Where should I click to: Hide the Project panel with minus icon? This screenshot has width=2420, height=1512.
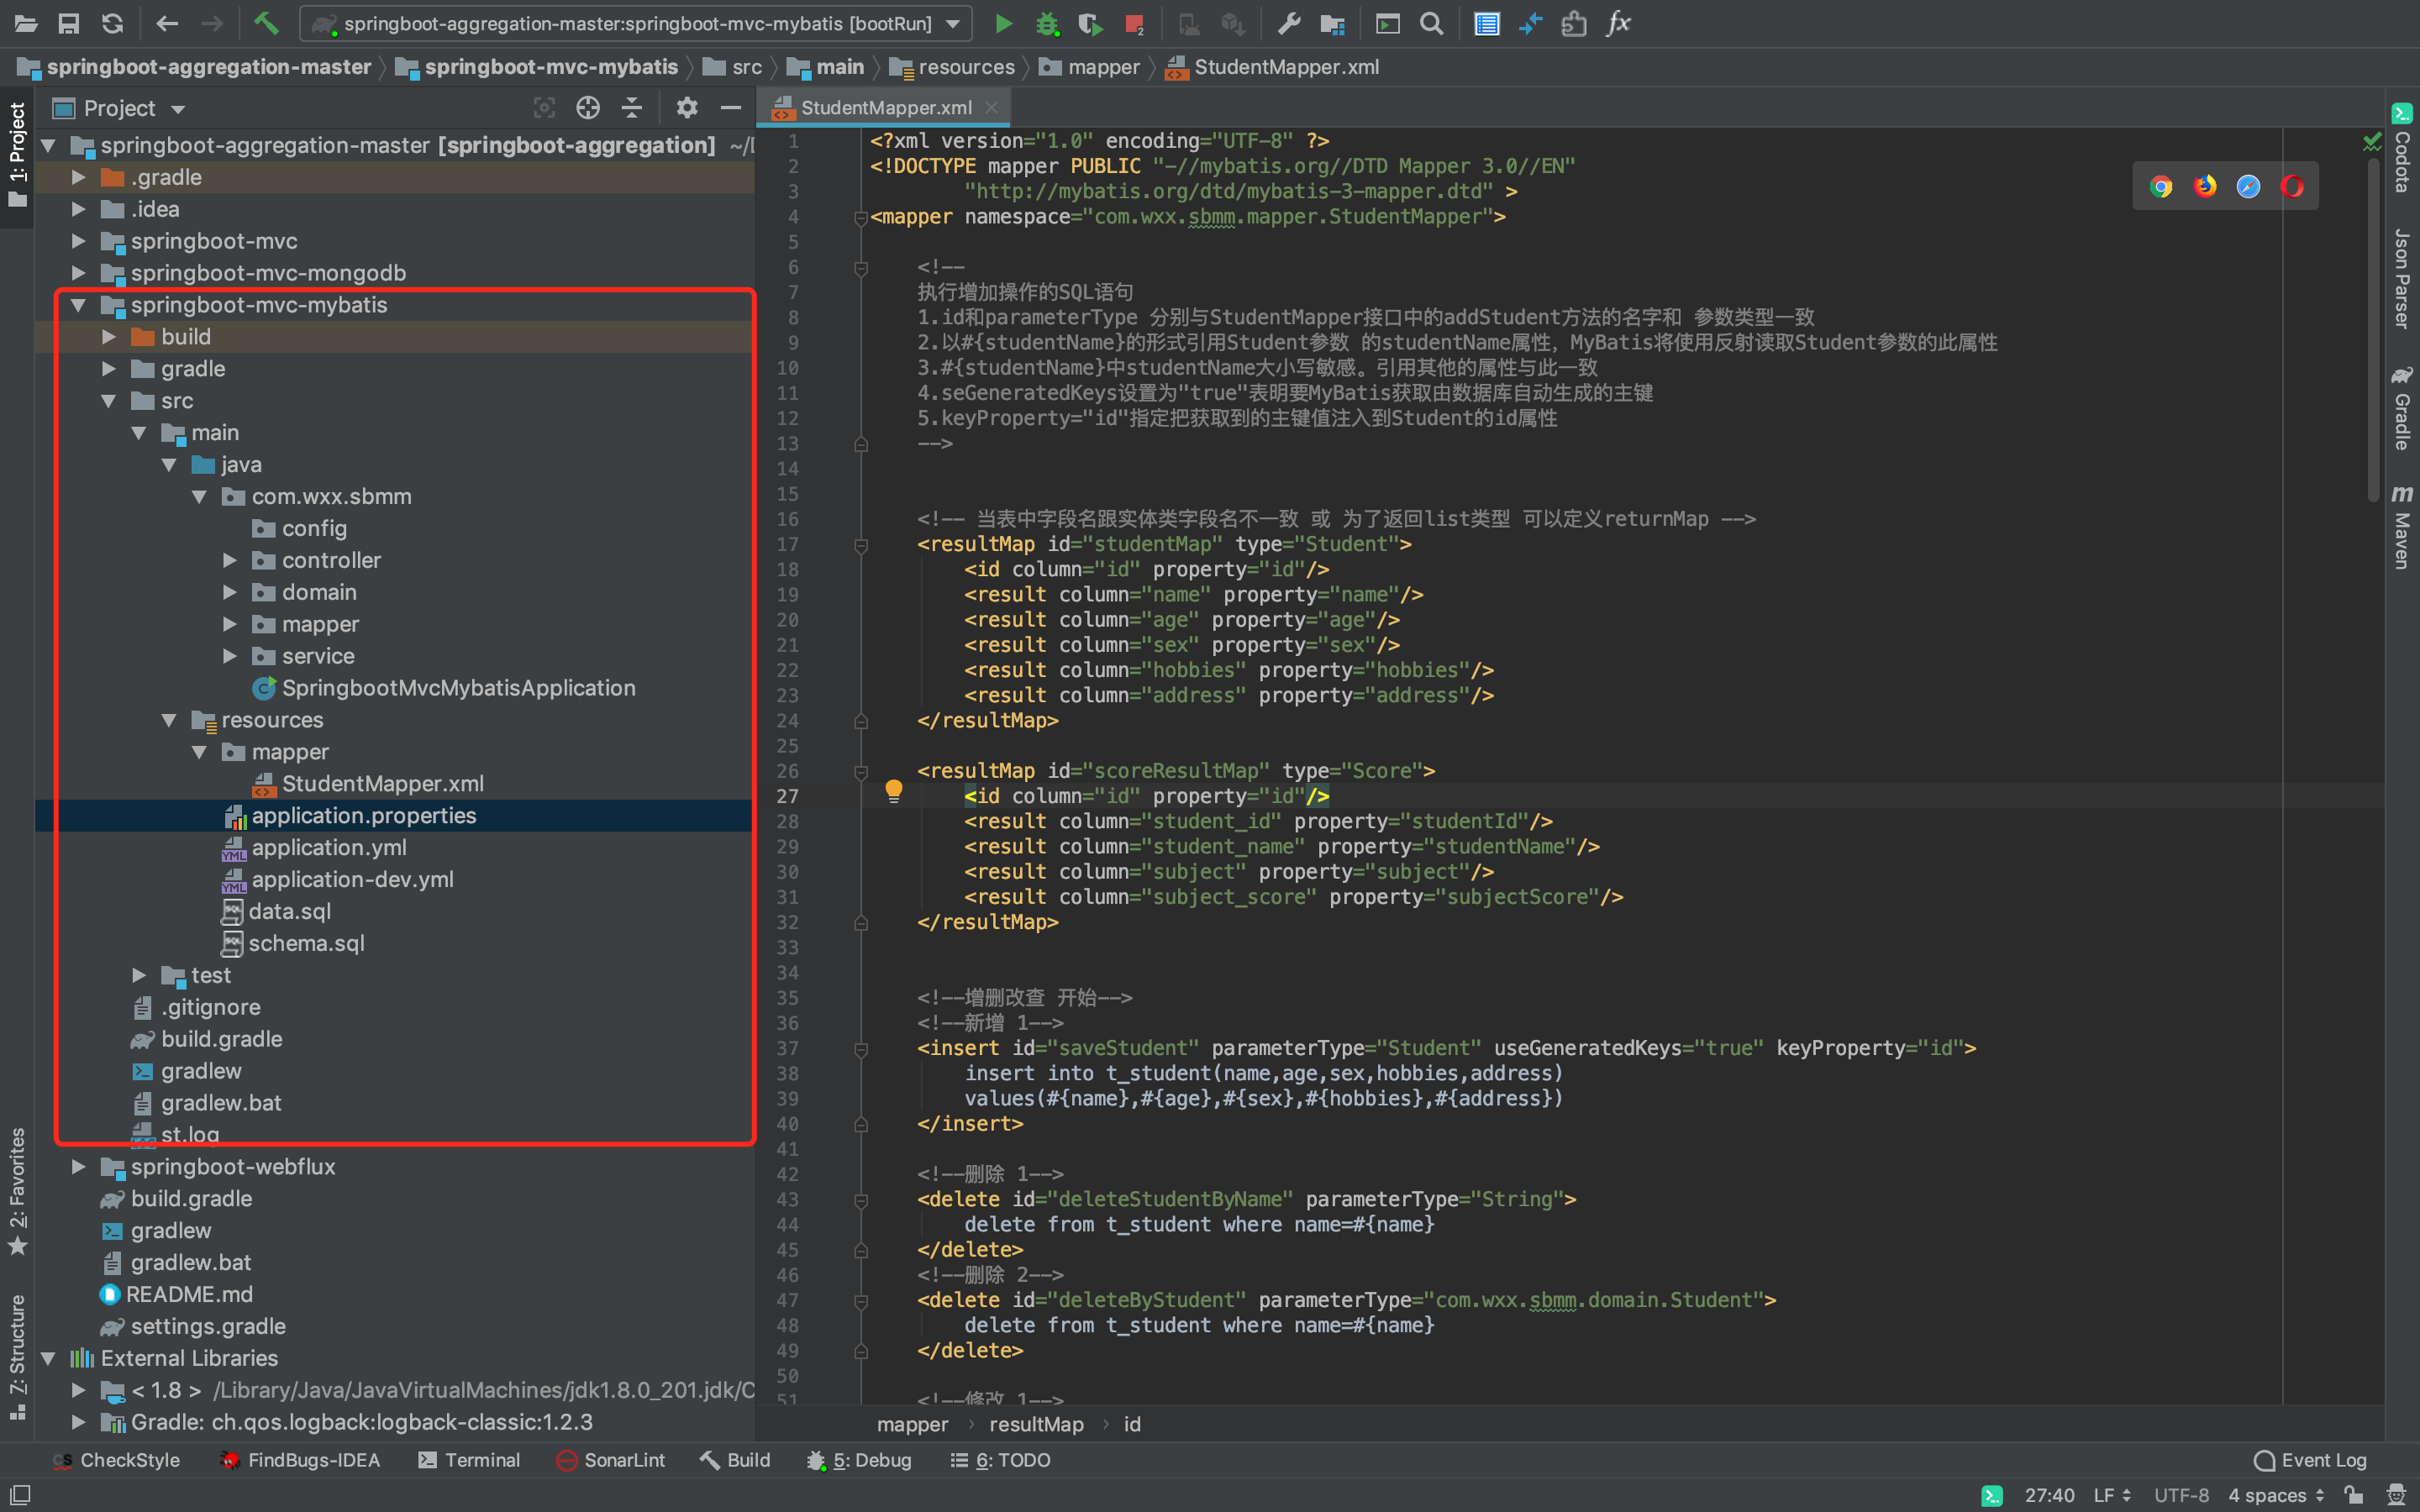click(x=731, y=108)
